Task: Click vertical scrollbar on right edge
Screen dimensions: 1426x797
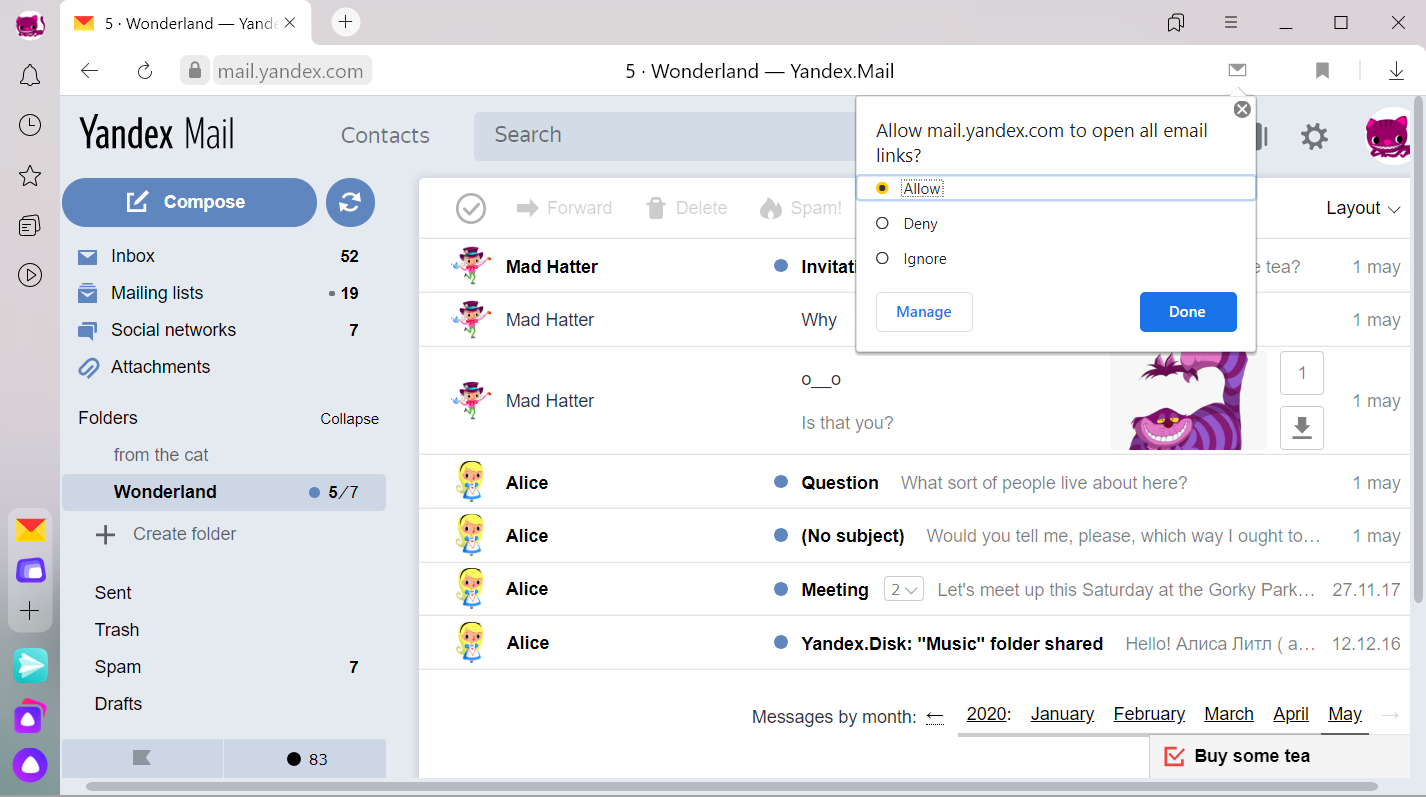Action: 1418,350
